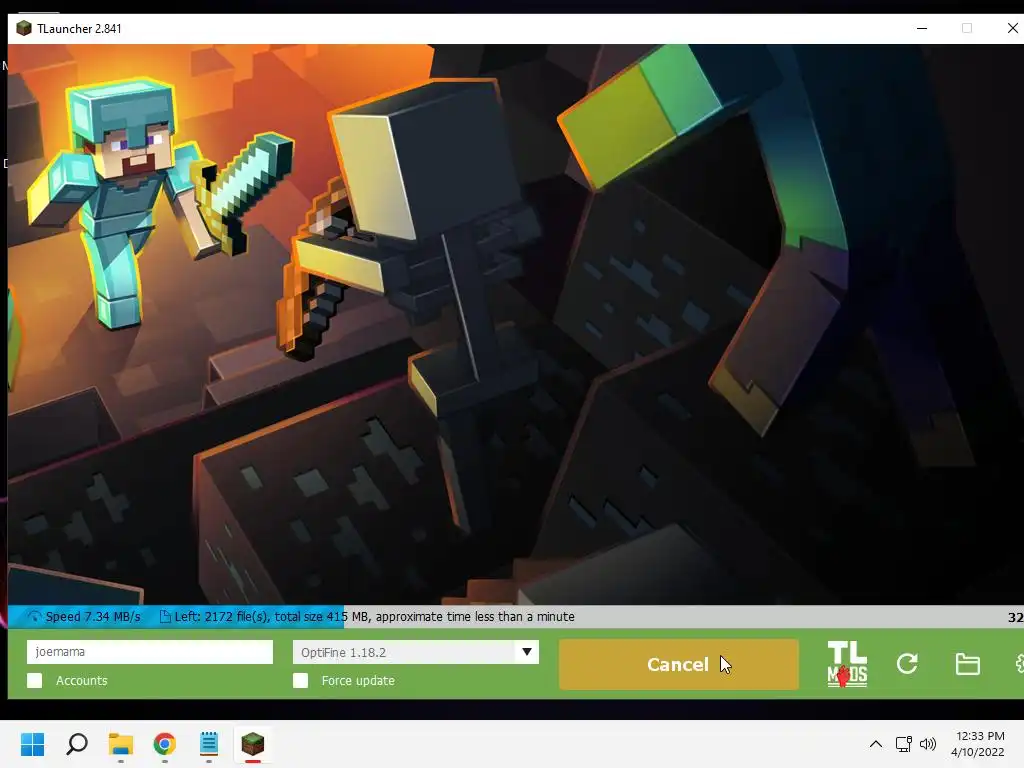
Task: Click the refresh versions icon
Action: point(907,664)
